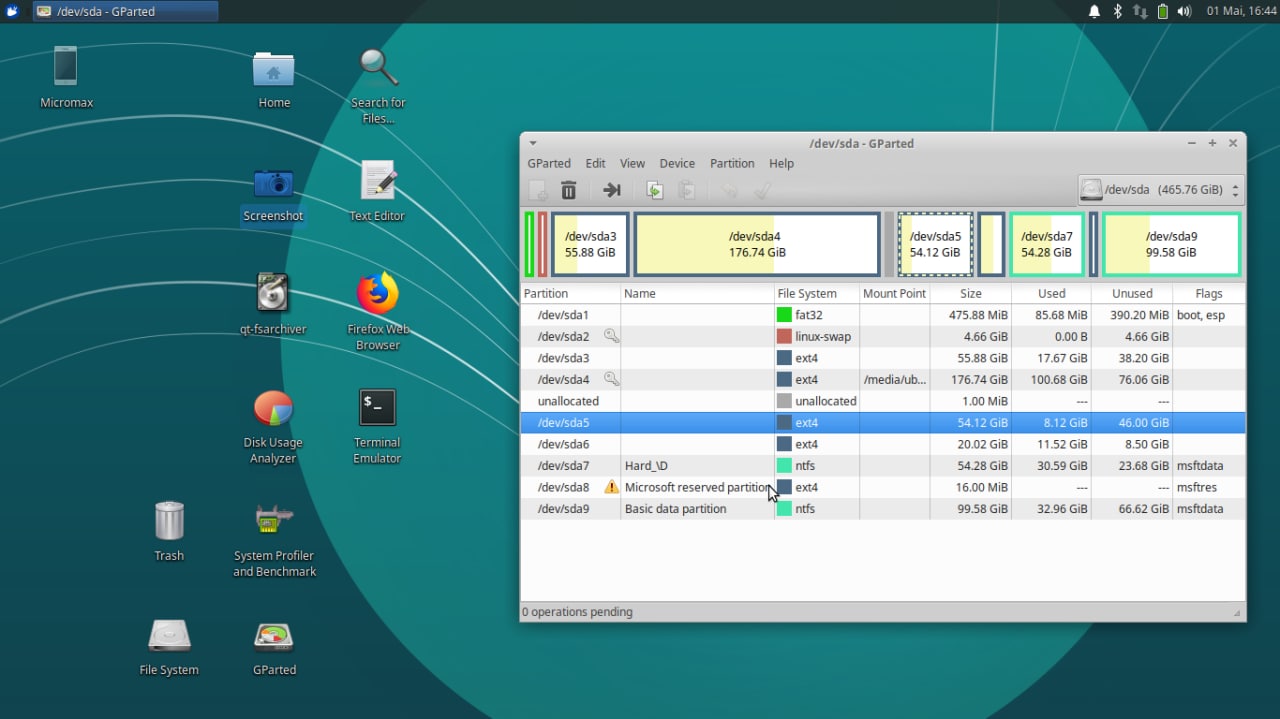
Task: Open the /dev/sda device selector dropdown
Action: point(1160,190)
